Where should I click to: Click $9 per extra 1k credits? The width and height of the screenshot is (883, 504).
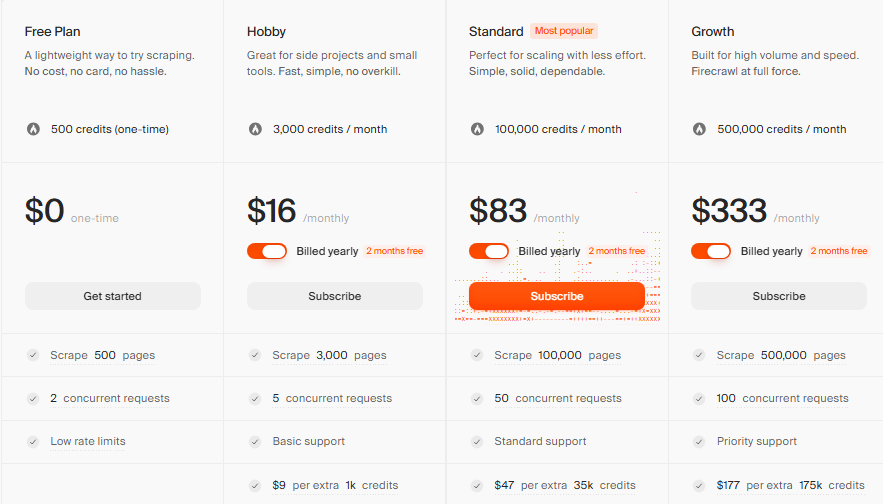[x=335, y=485]
